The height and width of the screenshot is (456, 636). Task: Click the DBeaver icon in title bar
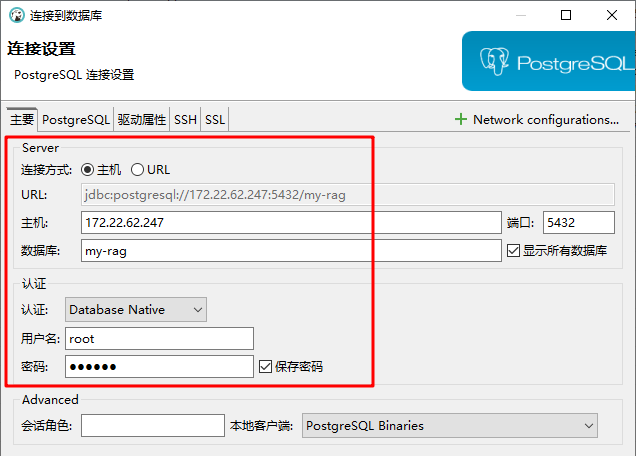click(x=16, y=15)
